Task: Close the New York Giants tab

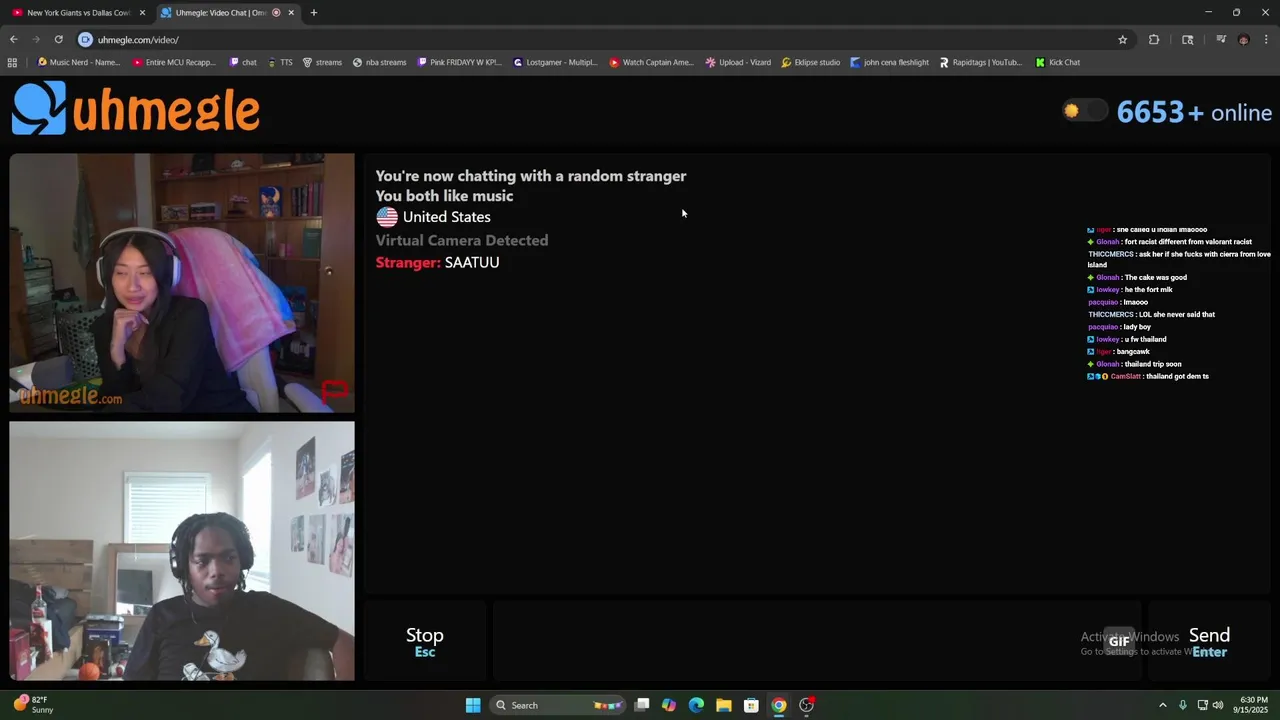Action: [x=142, y=13]
